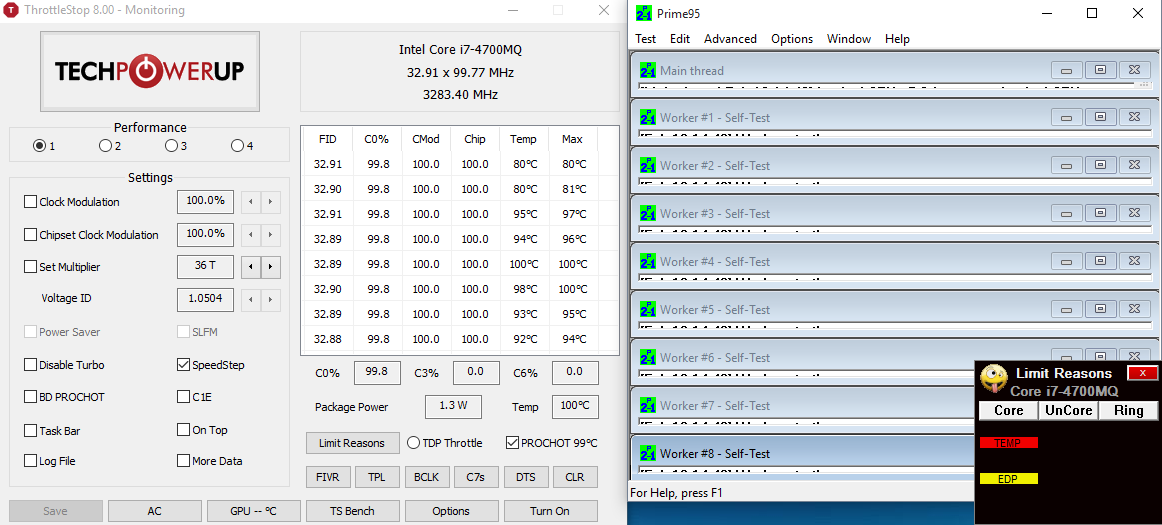This screenshot has width=1162, height=525.
Task: Click the red TEMP limit indicator
Action: coord(1009,443)
